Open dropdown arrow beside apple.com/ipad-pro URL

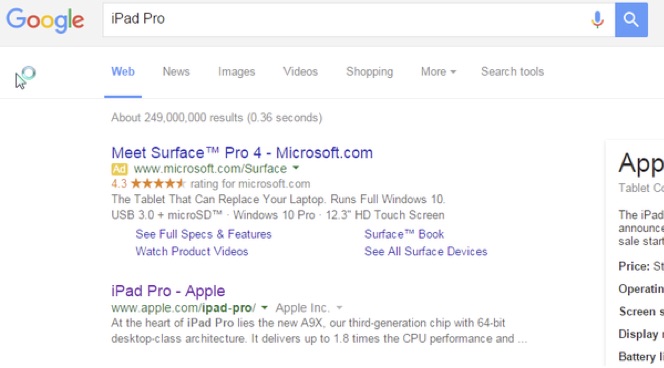(264, 307)
